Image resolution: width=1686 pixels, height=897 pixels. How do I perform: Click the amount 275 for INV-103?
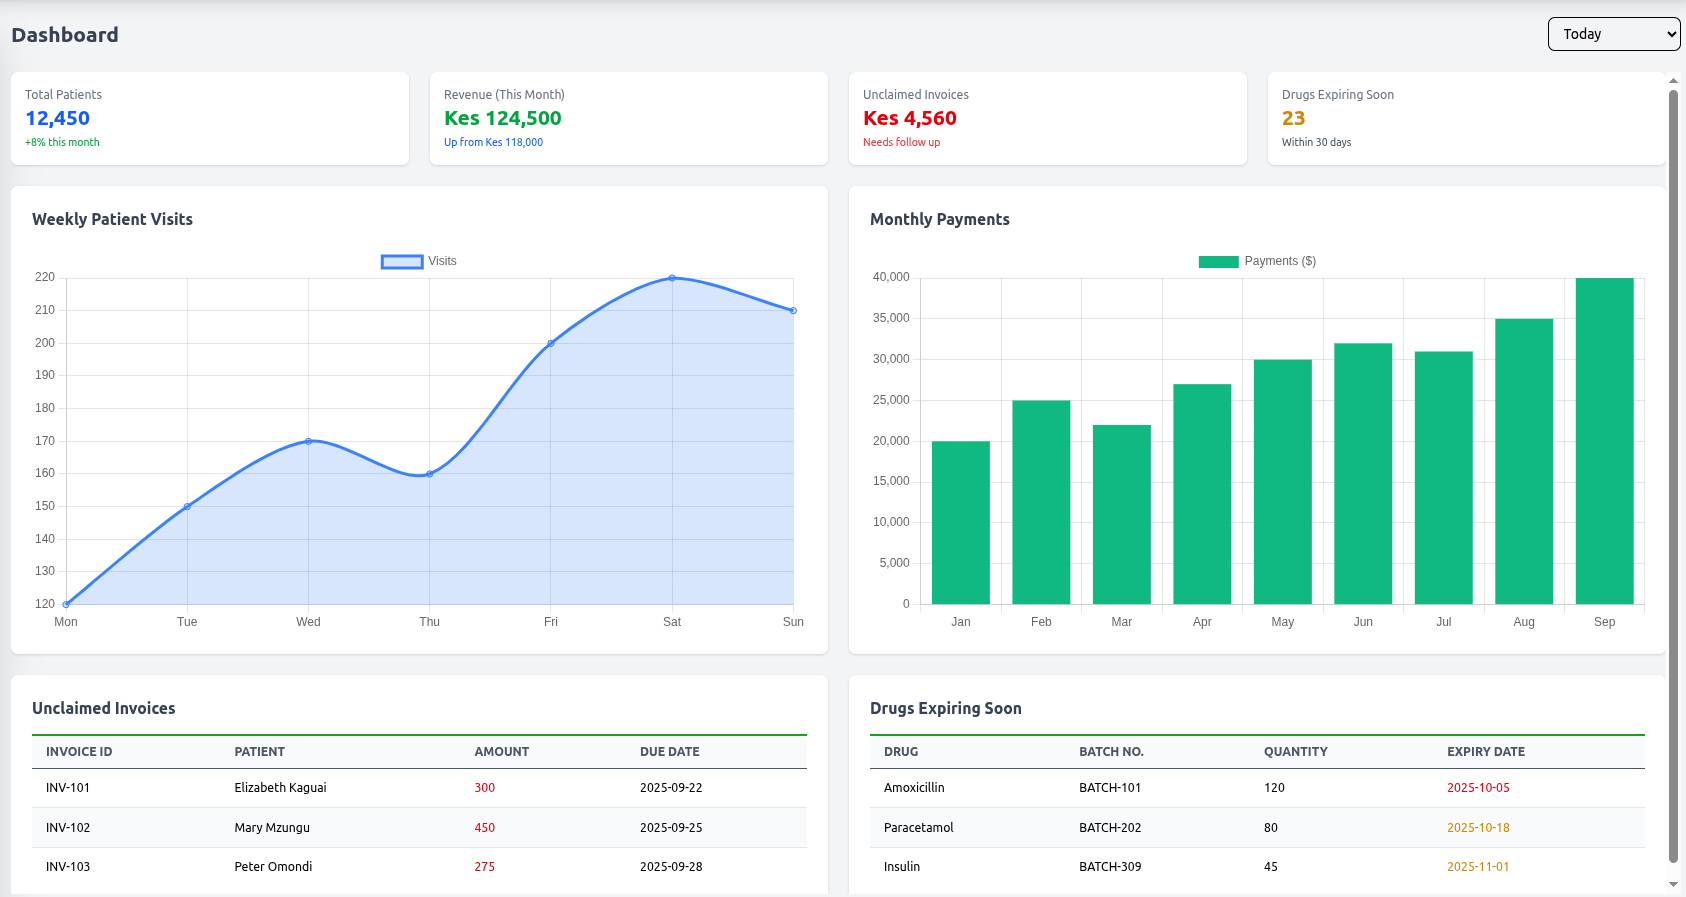(x=485, y=867)
